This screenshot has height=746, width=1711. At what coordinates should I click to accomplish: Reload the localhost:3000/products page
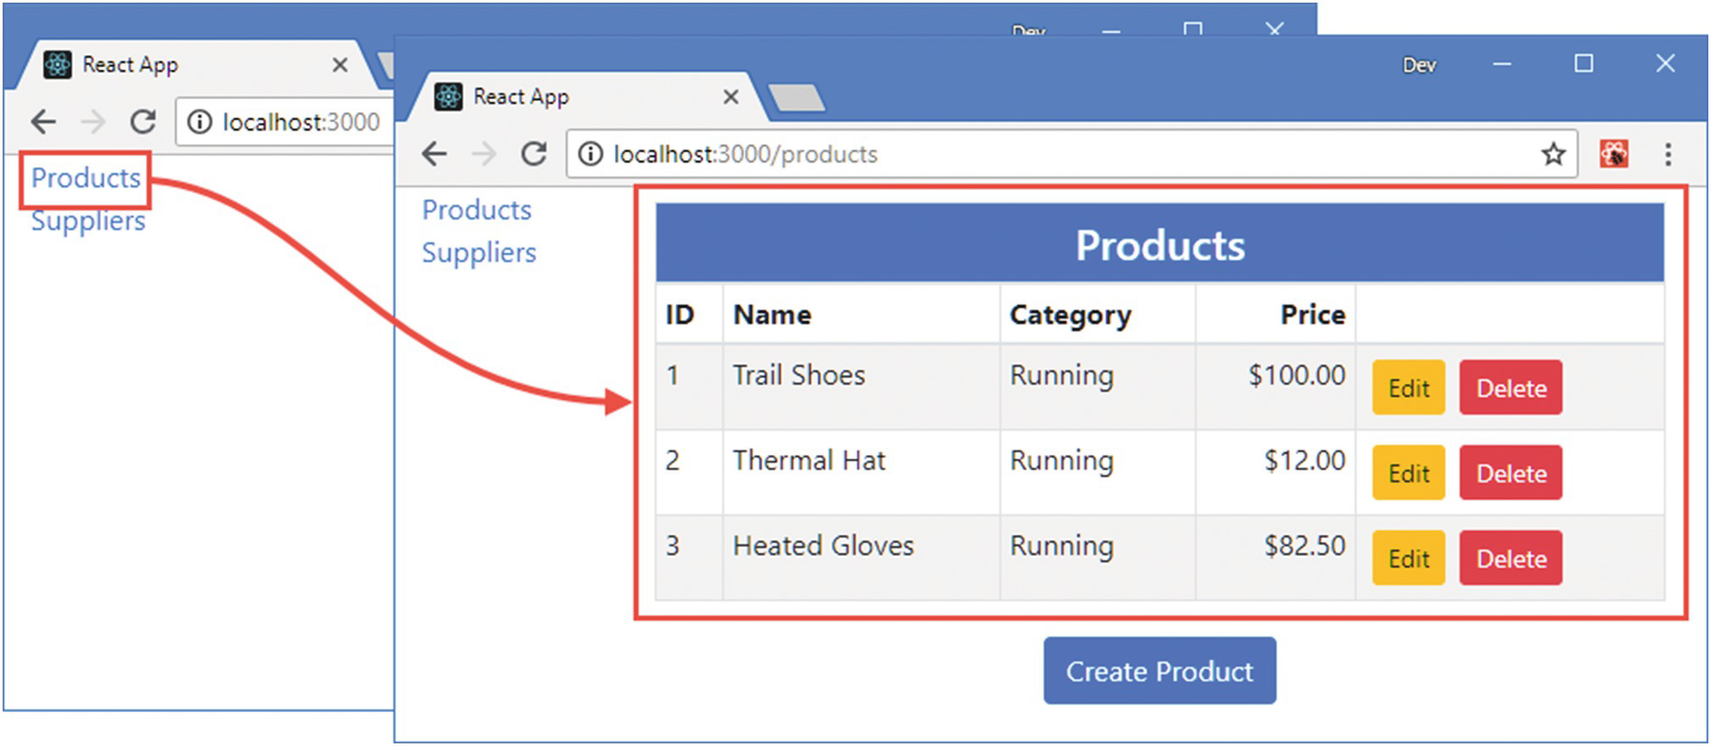click(x=534, y=154)
